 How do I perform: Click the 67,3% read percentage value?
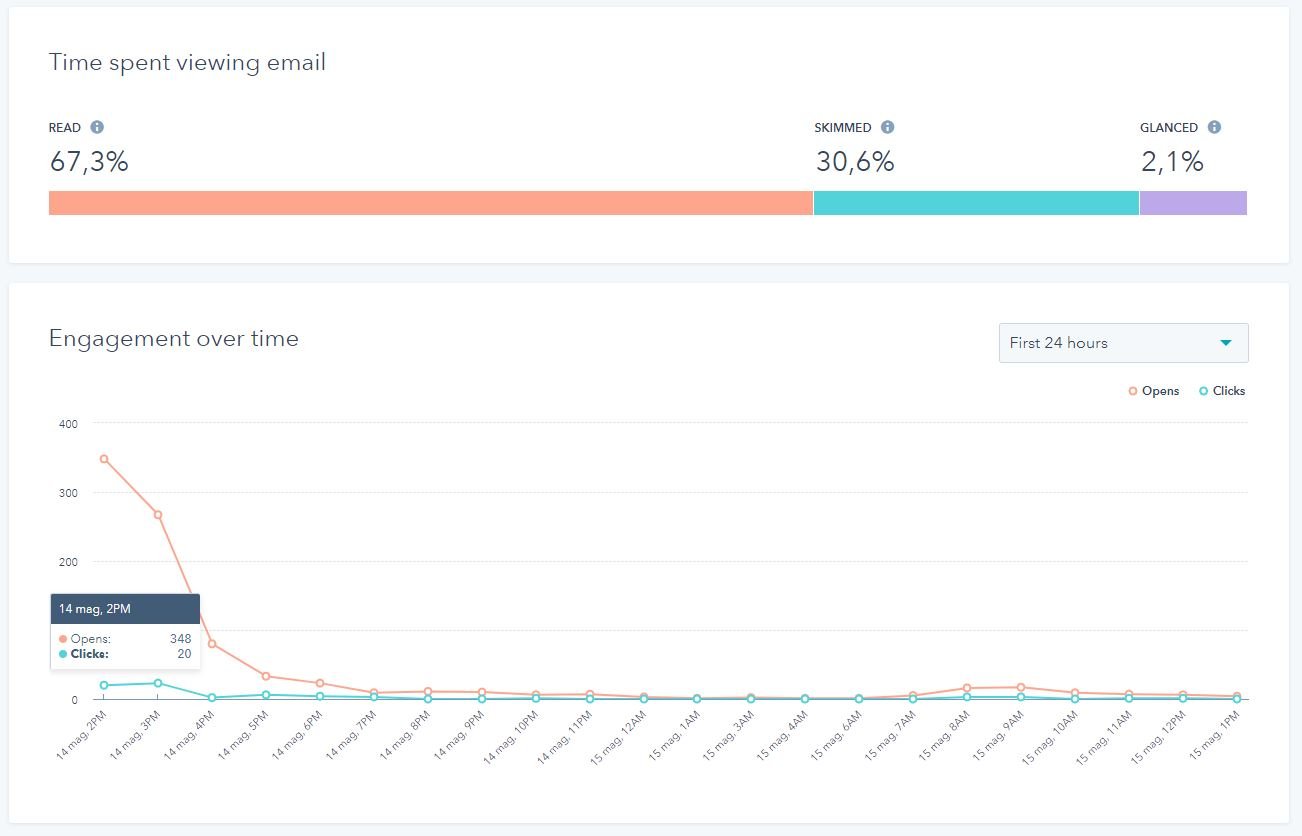pos(89,161)
